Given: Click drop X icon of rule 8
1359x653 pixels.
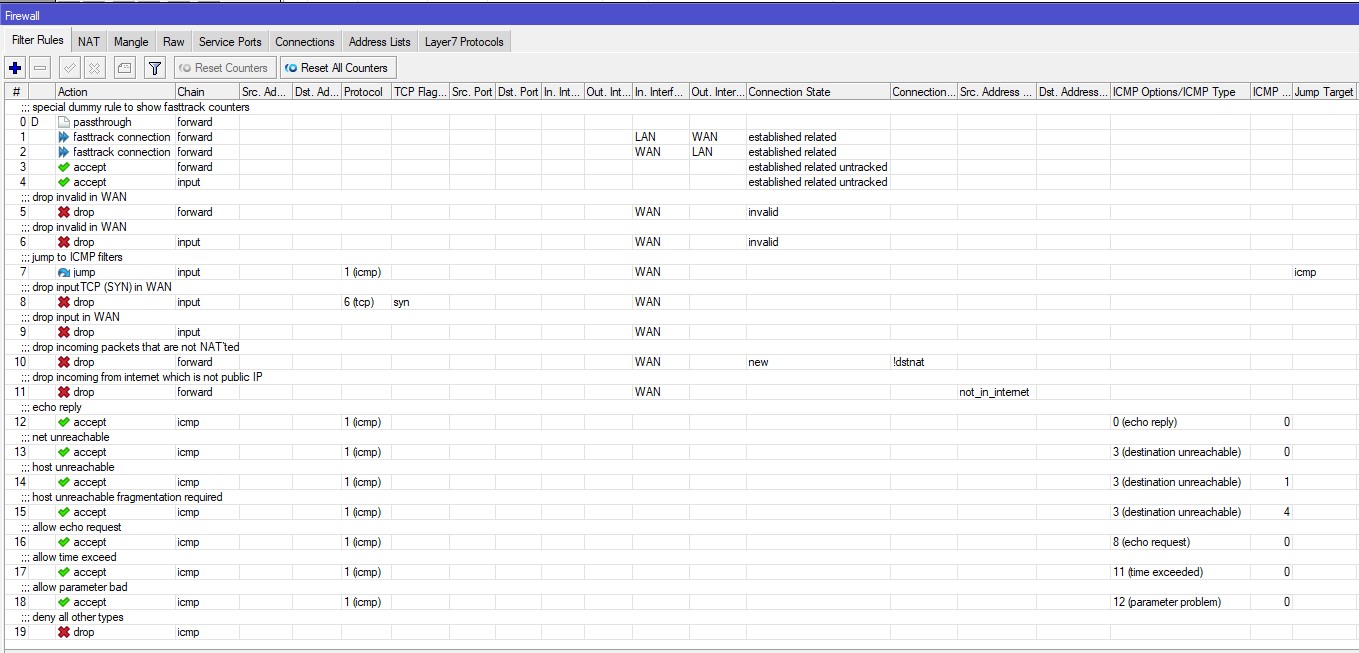Looking at the screenshot, I should click(64, 302).
